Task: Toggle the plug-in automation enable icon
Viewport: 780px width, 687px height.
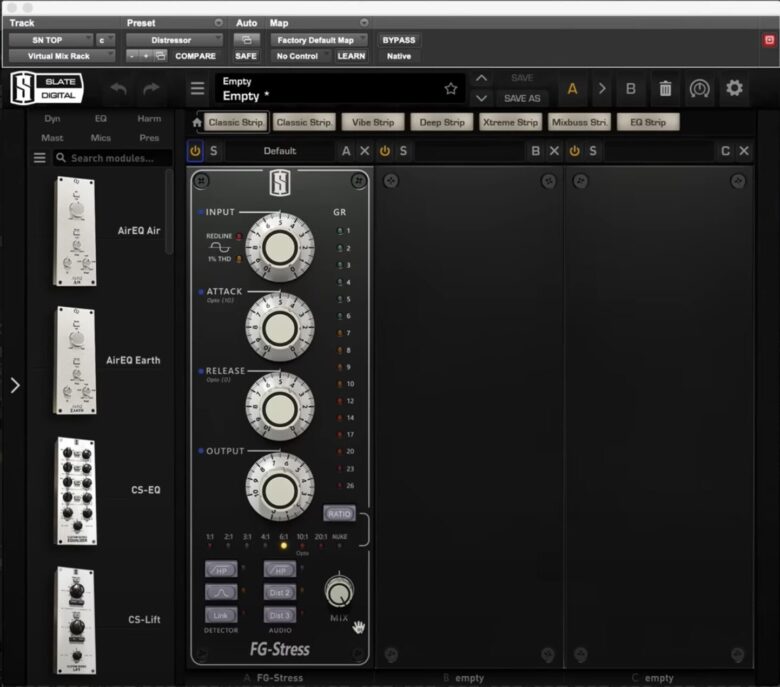Action: pos(246,40)
